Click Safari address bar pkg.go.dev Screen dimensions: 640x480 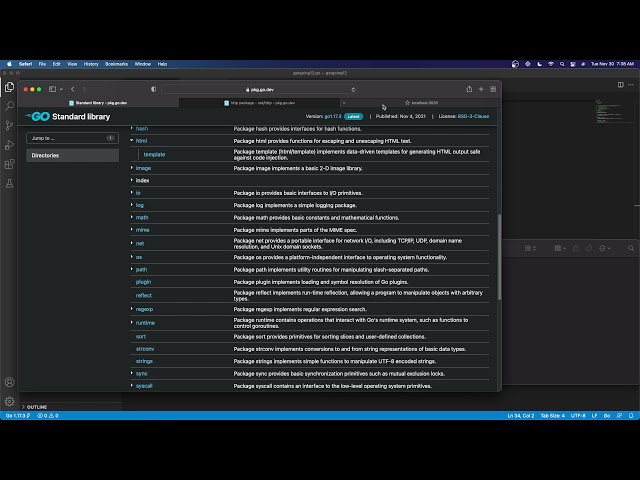click(260, 89)
